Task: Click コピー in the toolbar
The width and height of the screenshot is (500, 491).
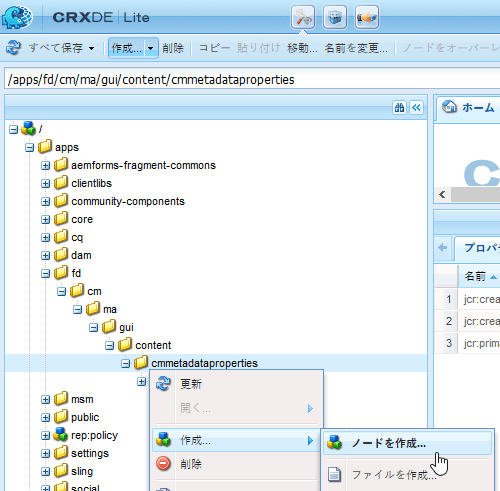Action: 214,48
